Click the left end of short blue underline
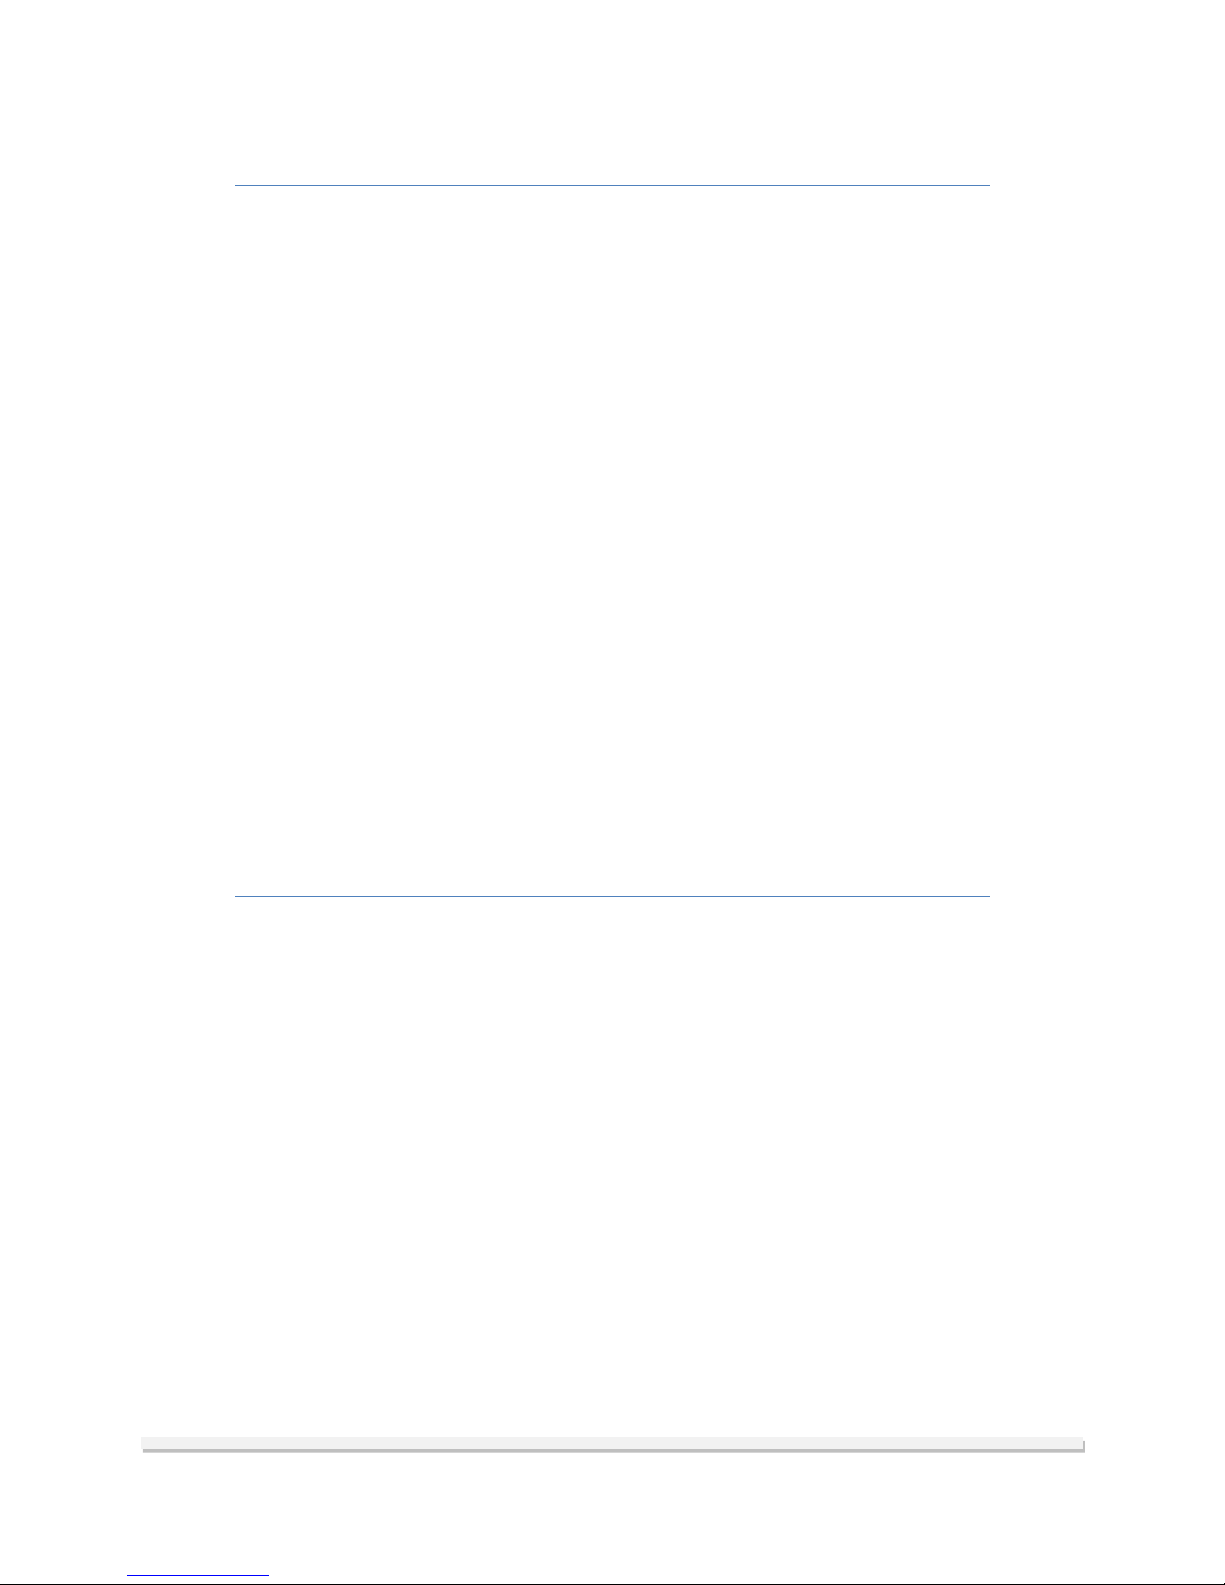The image size is (1225, 1585). (131, 1576)
